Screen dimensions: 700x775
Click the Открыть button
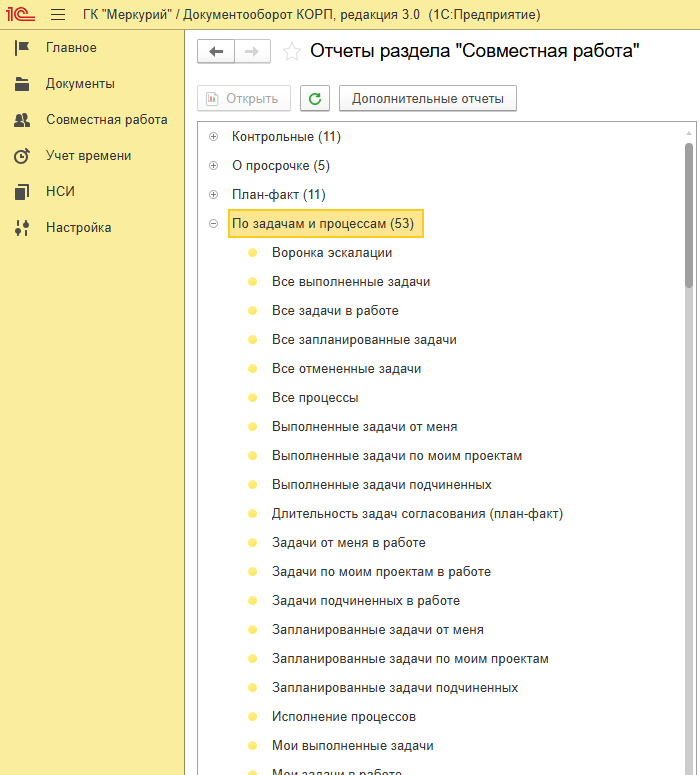[x=245, y=98]
